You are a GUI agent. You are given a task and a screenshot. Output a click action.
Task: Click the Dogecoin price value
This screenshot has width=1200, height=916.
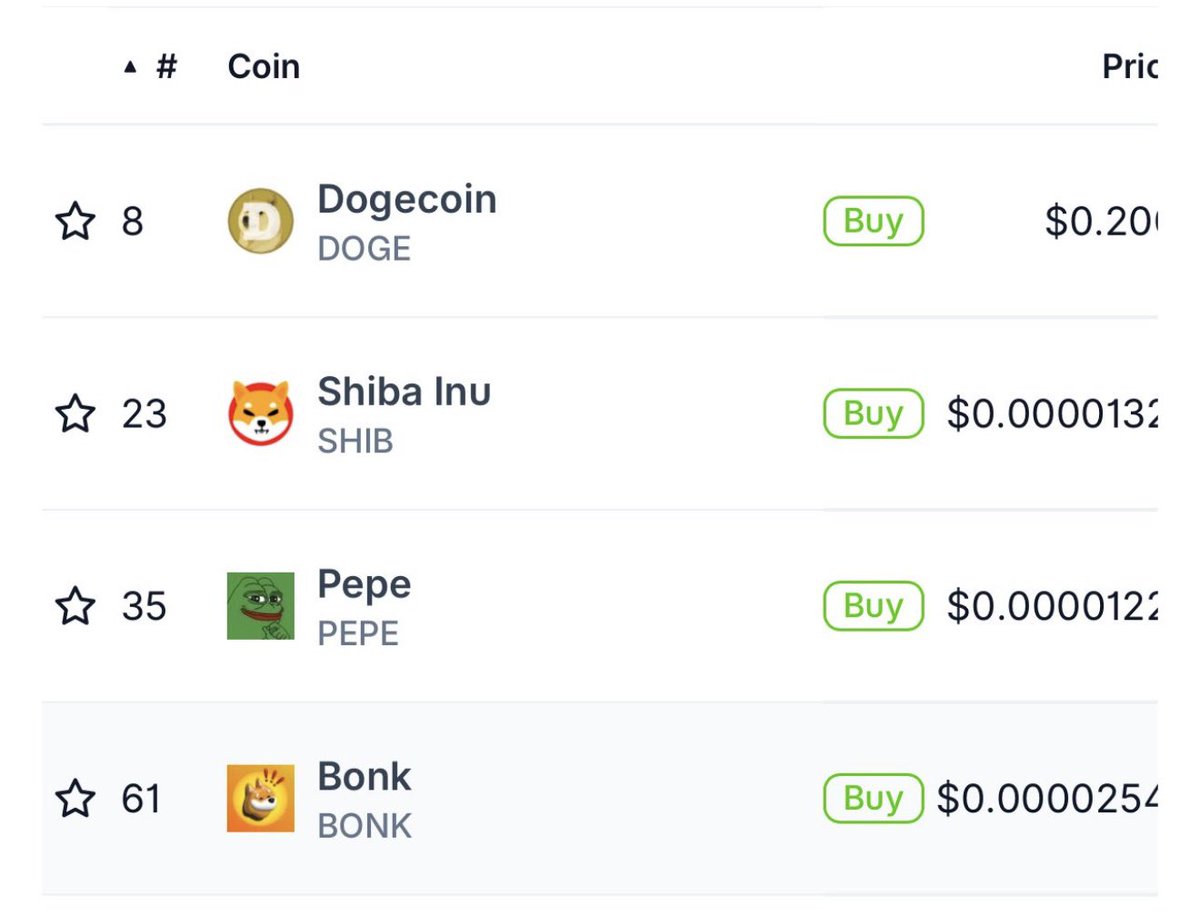click(x=1100, y=221)
